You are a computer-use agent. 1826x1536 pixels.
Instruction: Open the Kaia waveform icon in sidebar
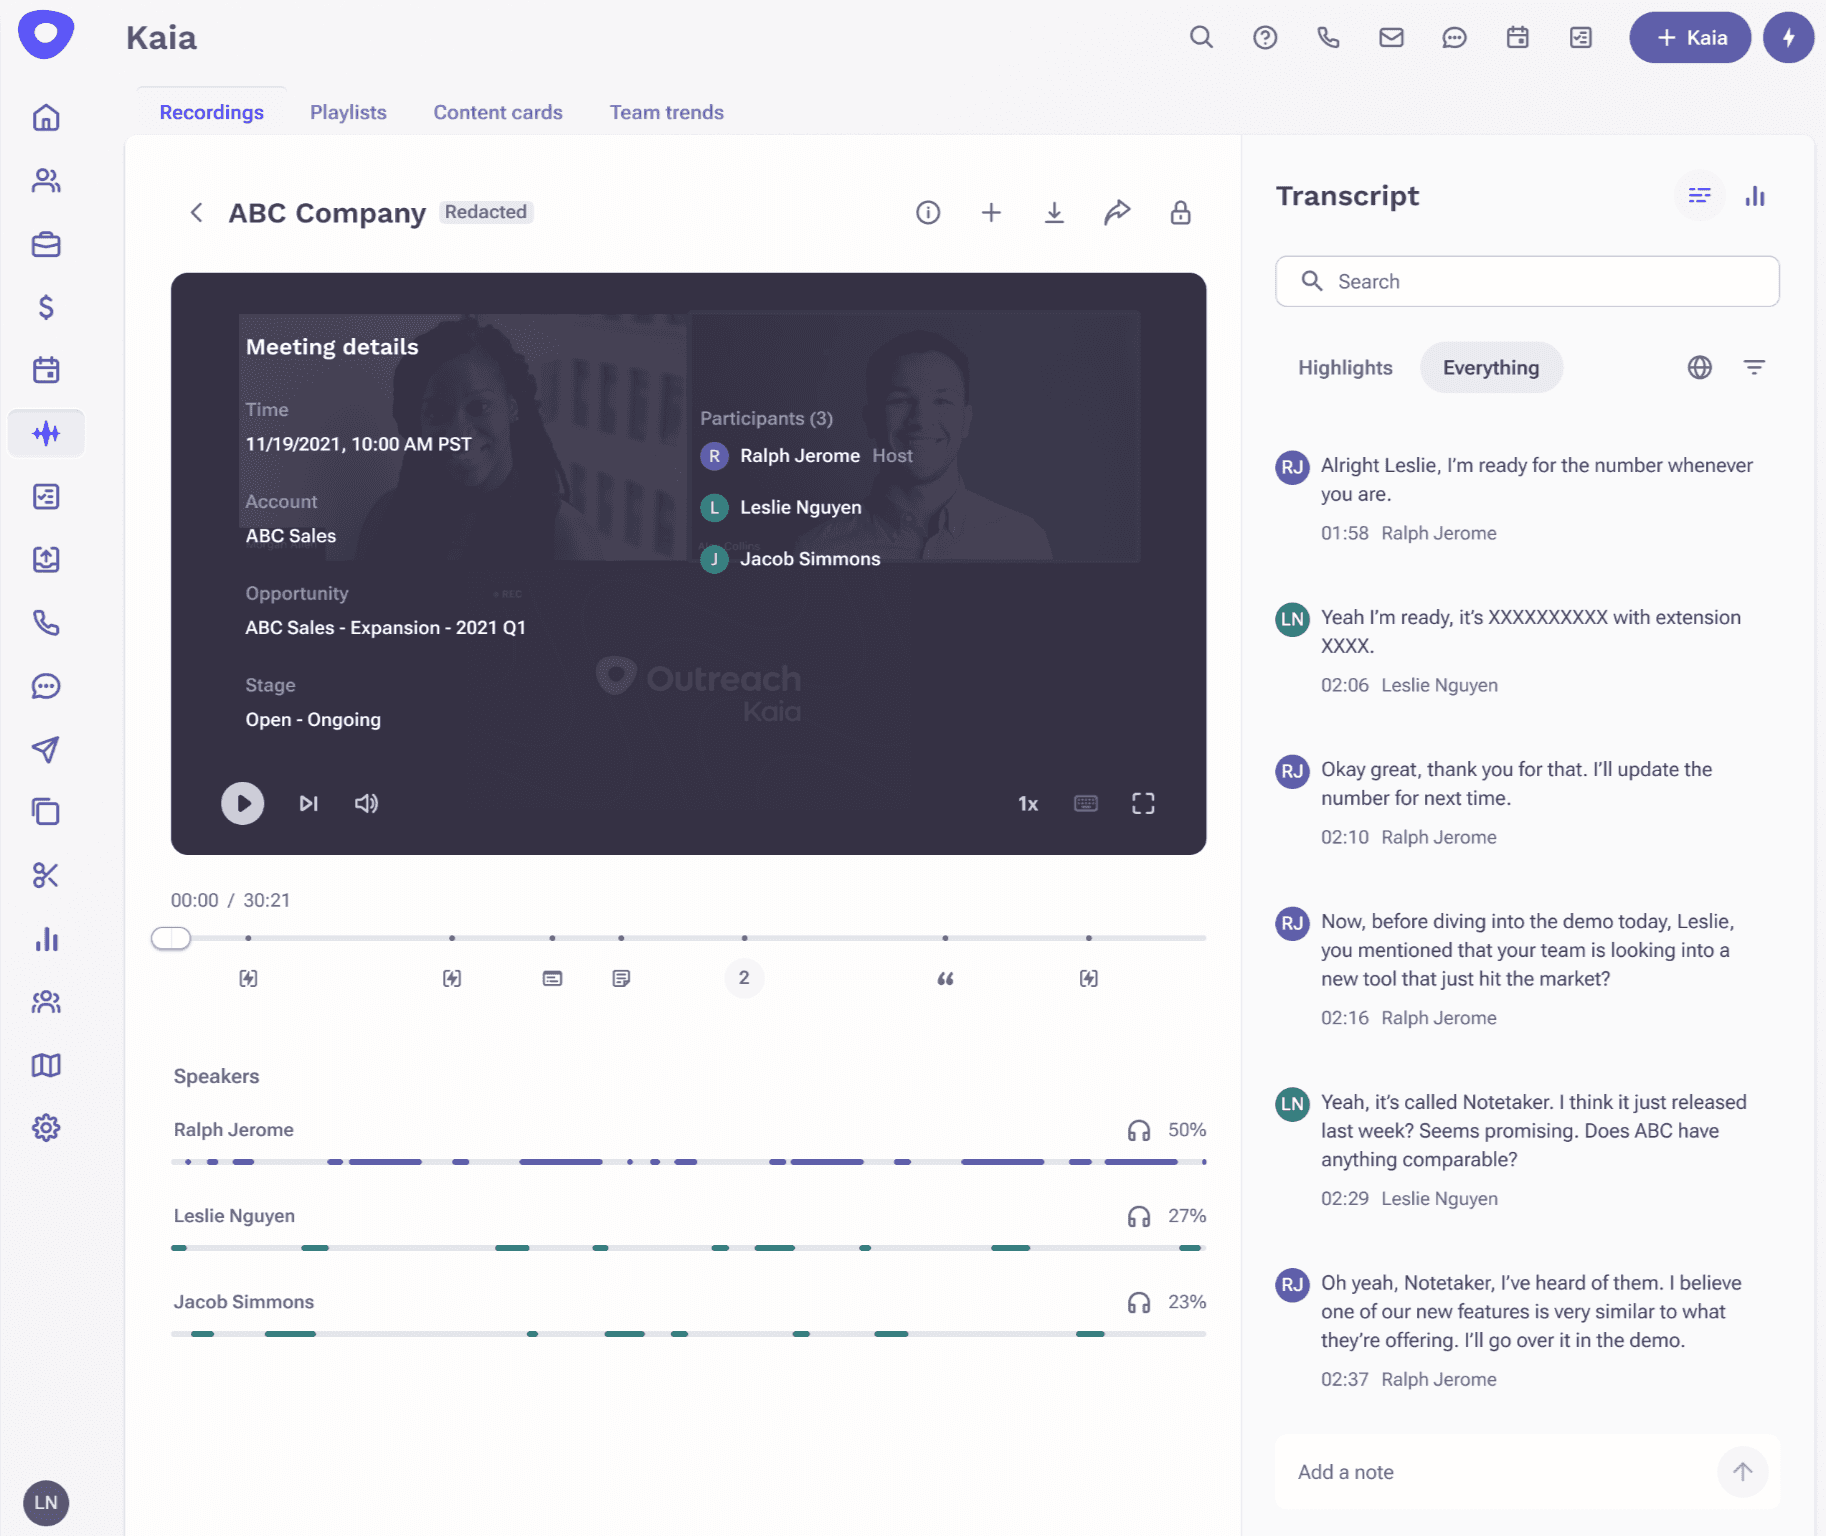(46, 434)
